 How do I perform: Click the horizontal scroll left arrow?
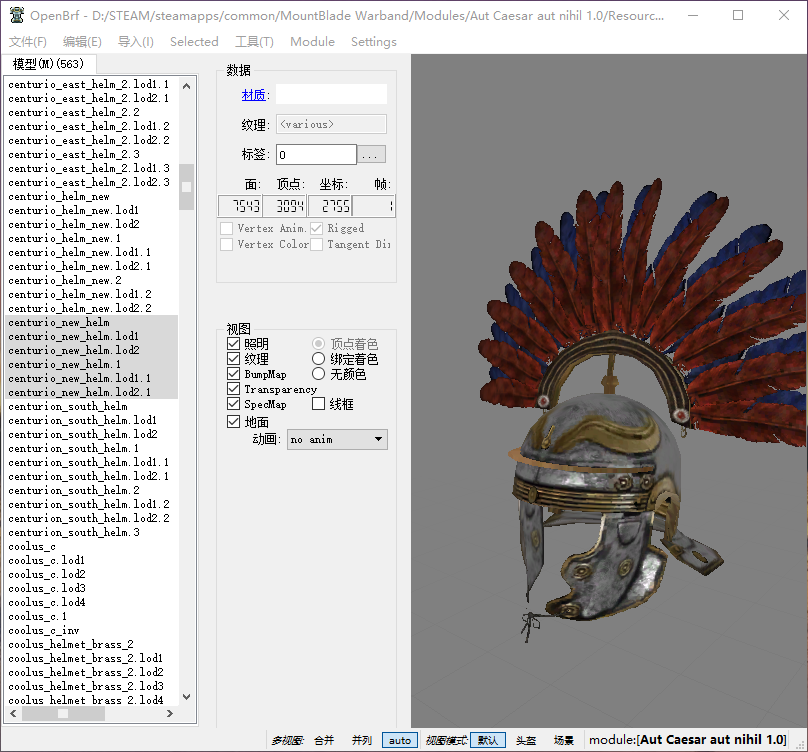[13, 713]
